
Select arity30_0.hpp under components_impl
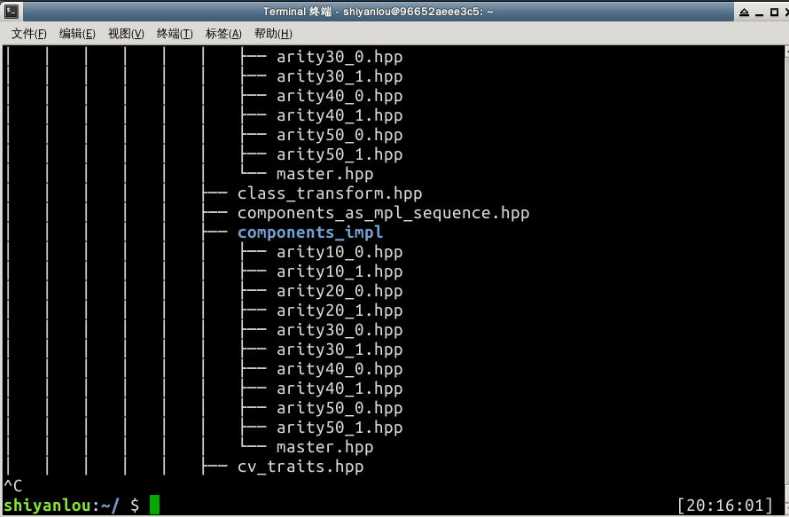pyautogui.click(x=339, y=330)
